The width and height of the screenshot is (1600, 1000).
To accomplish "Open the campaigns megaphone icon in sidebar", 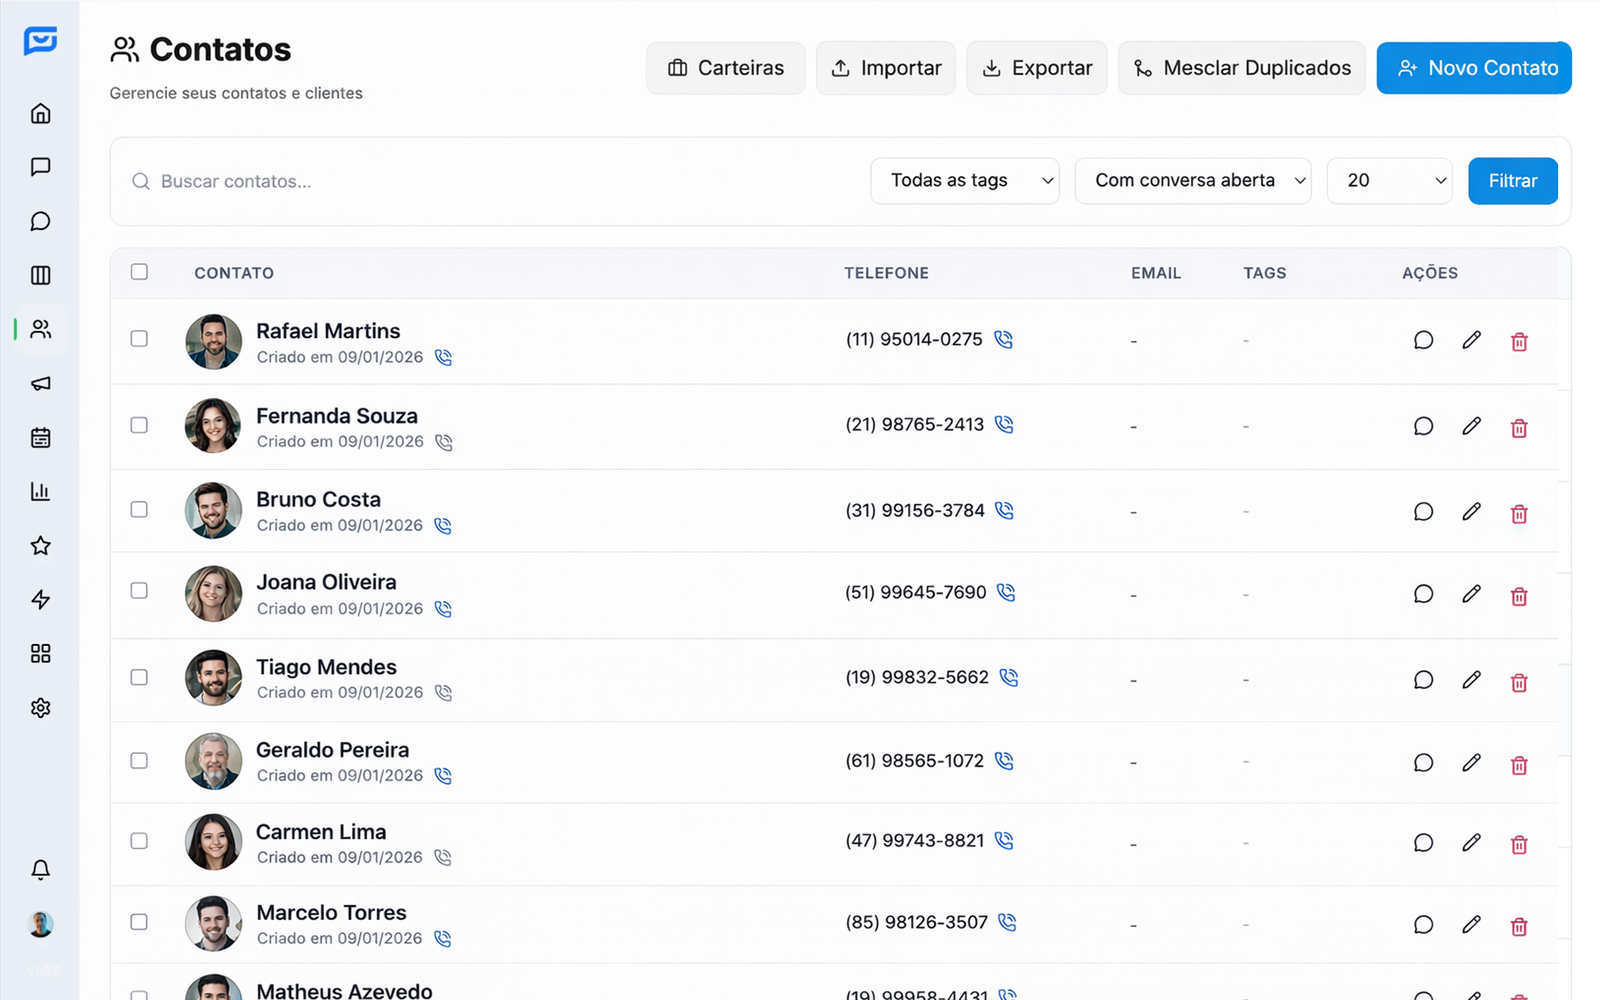I will (x=40, y=384).
